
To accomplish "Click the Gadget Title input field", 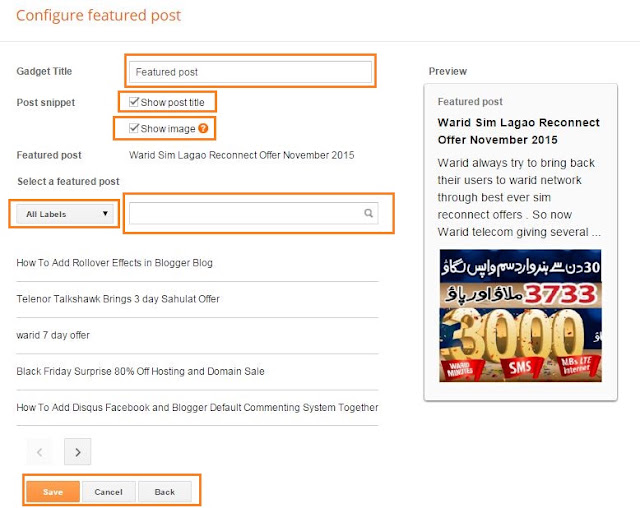I will point(250,72).
